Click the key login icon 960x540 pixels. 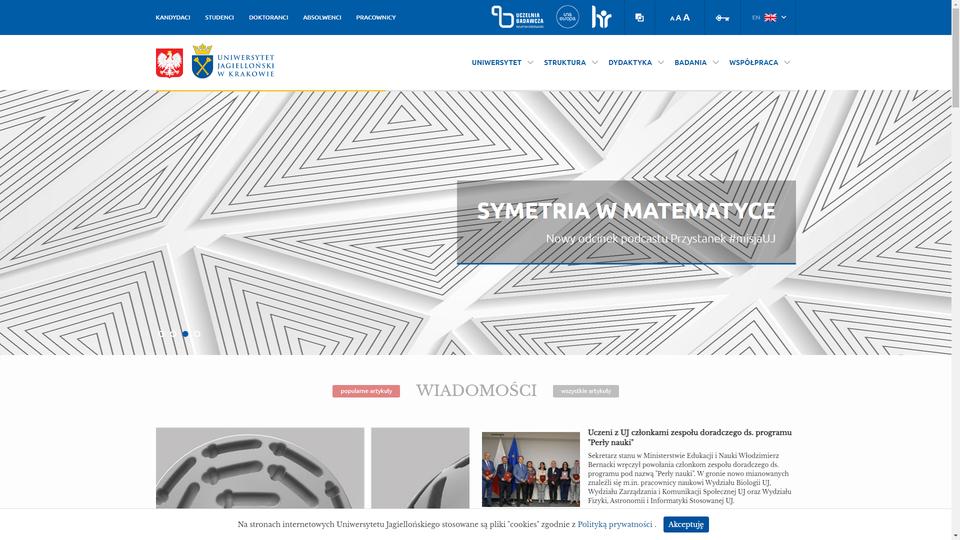(x=722, y=18)
